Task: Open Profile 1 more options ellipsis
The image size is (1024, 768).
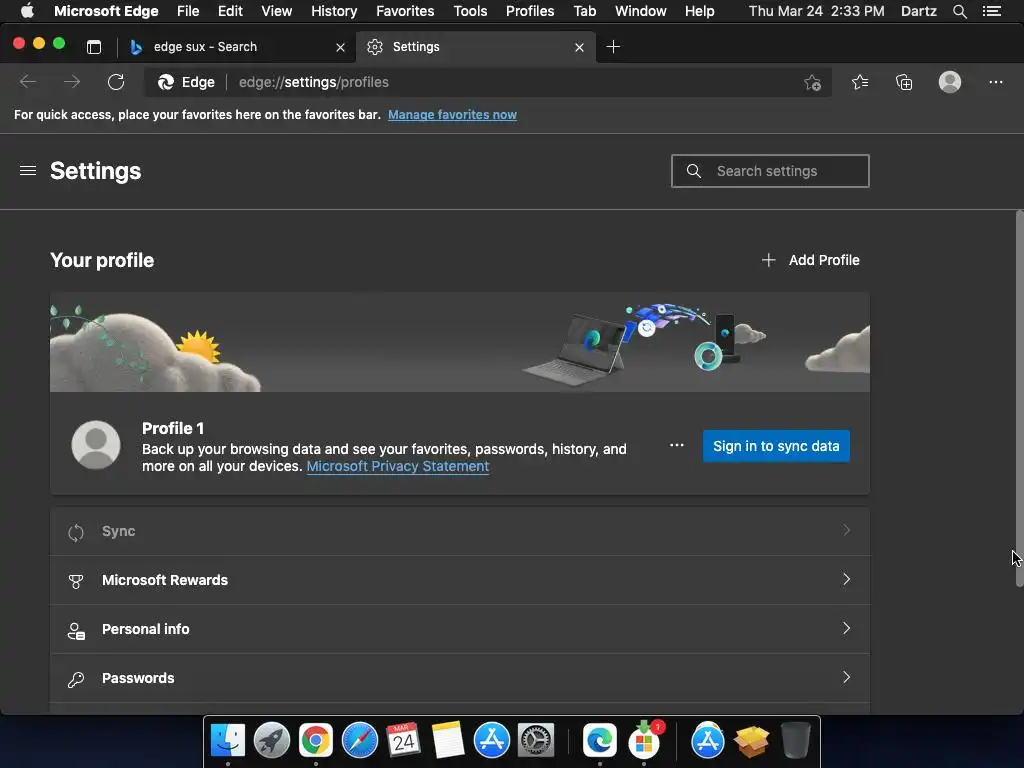Action: (677, 445)
